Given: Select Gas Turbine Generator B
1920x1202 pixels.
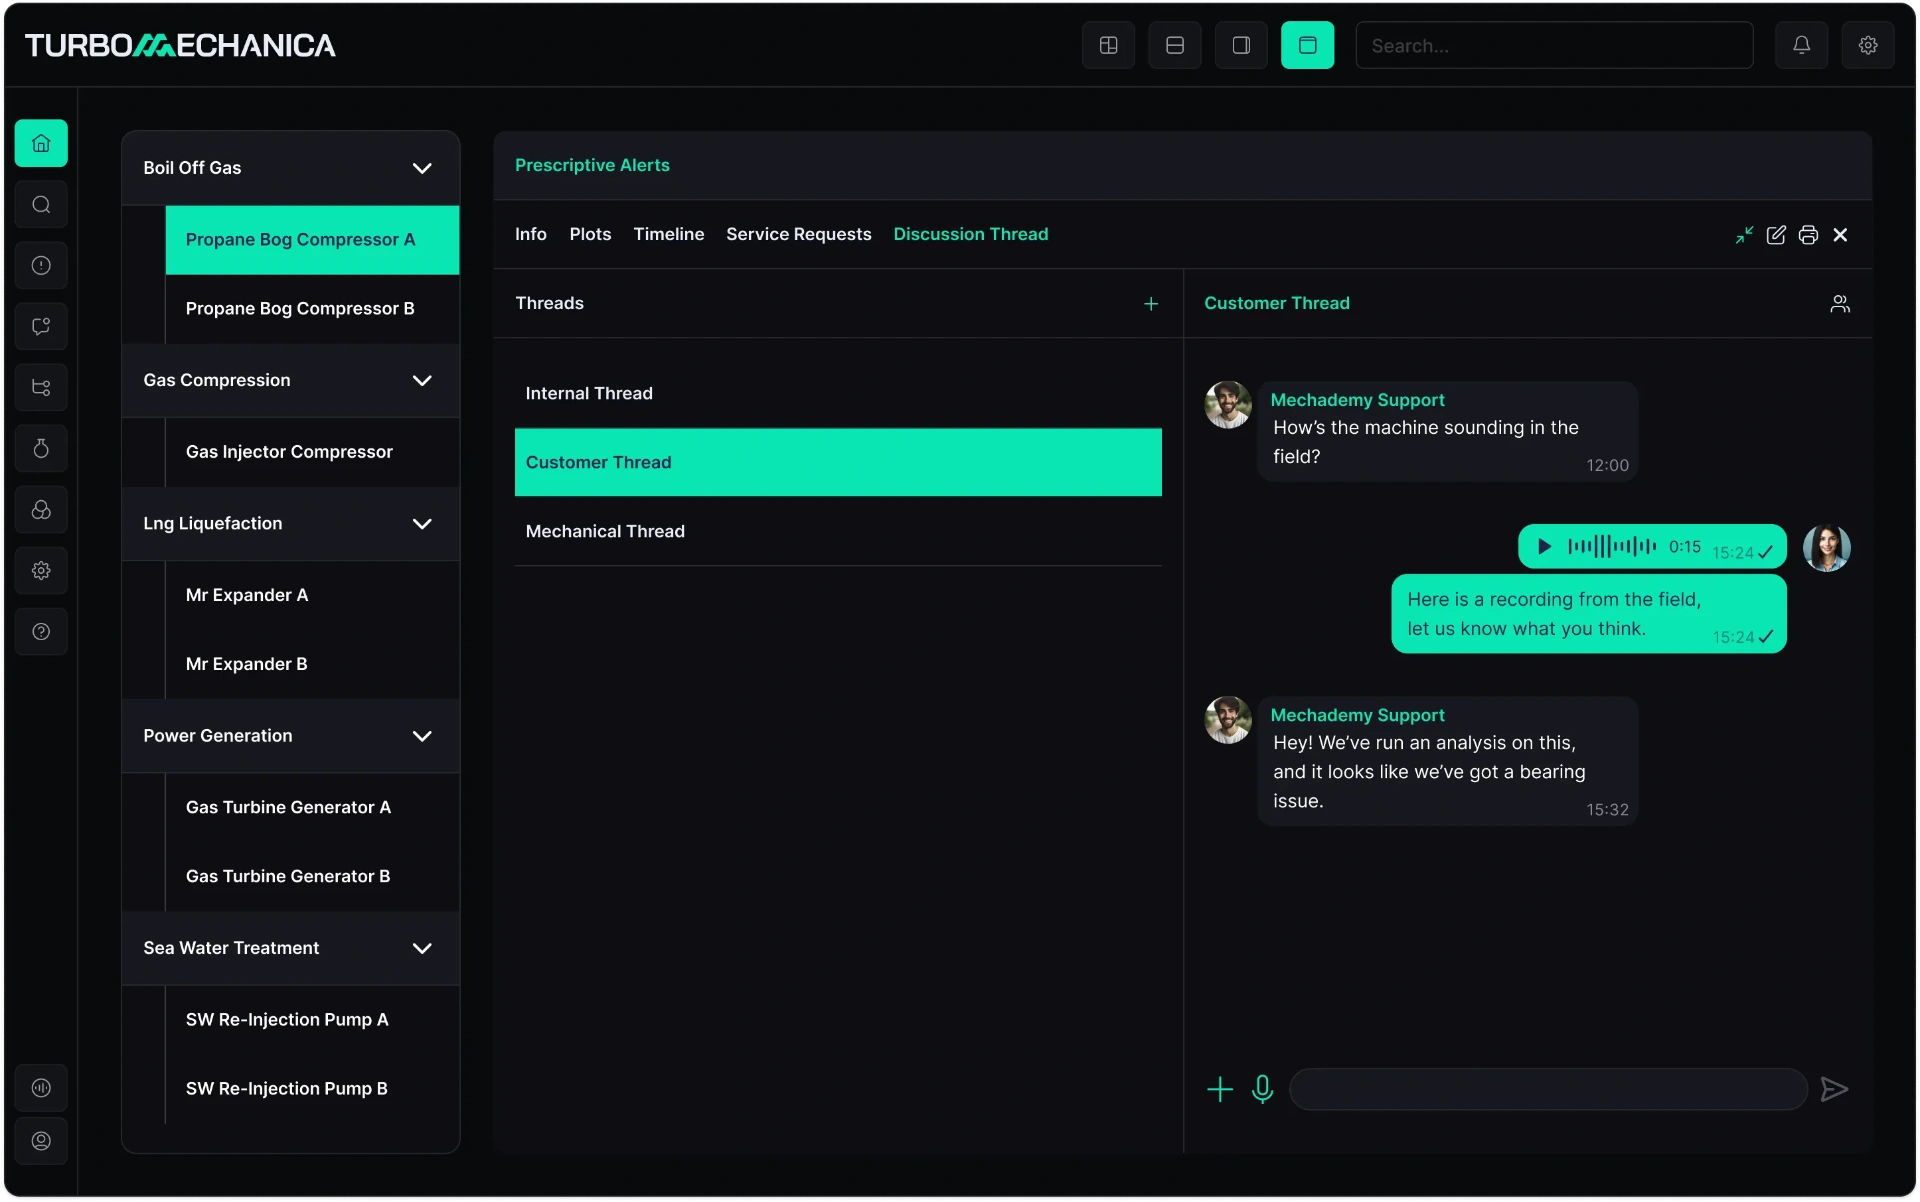Looking at the screenshot, I should coord(312,876).
